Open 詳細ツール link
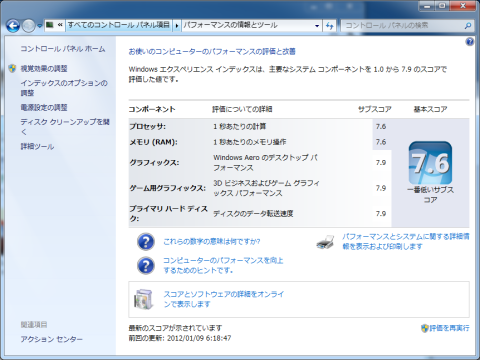Screen dimensions: 480x360 pos(37,146)
